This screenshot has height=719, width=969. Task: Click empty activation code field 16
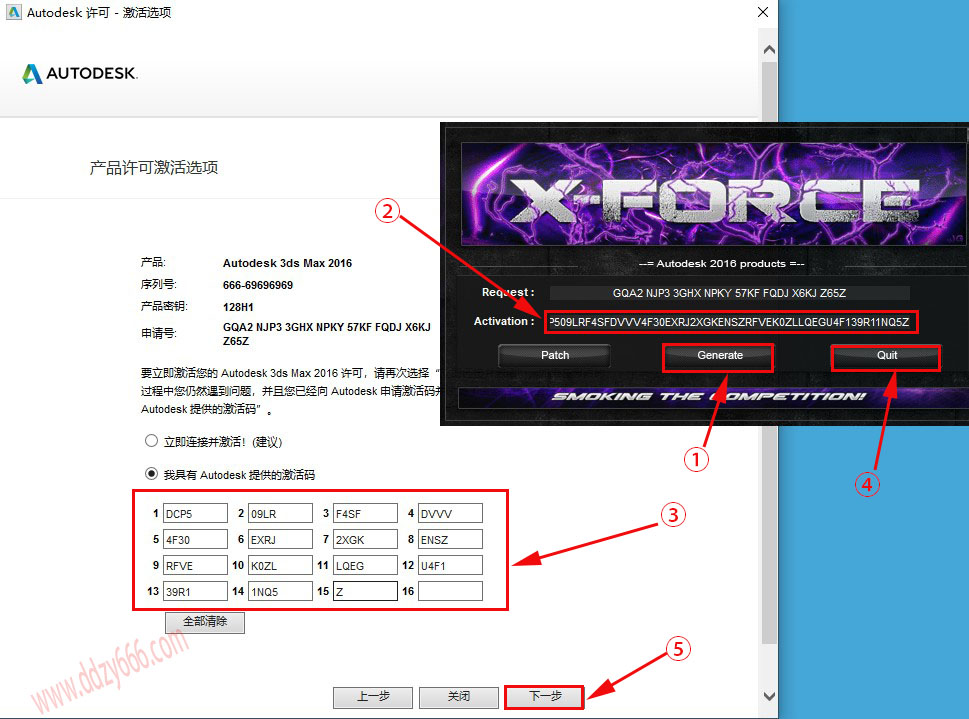point(450,591)
